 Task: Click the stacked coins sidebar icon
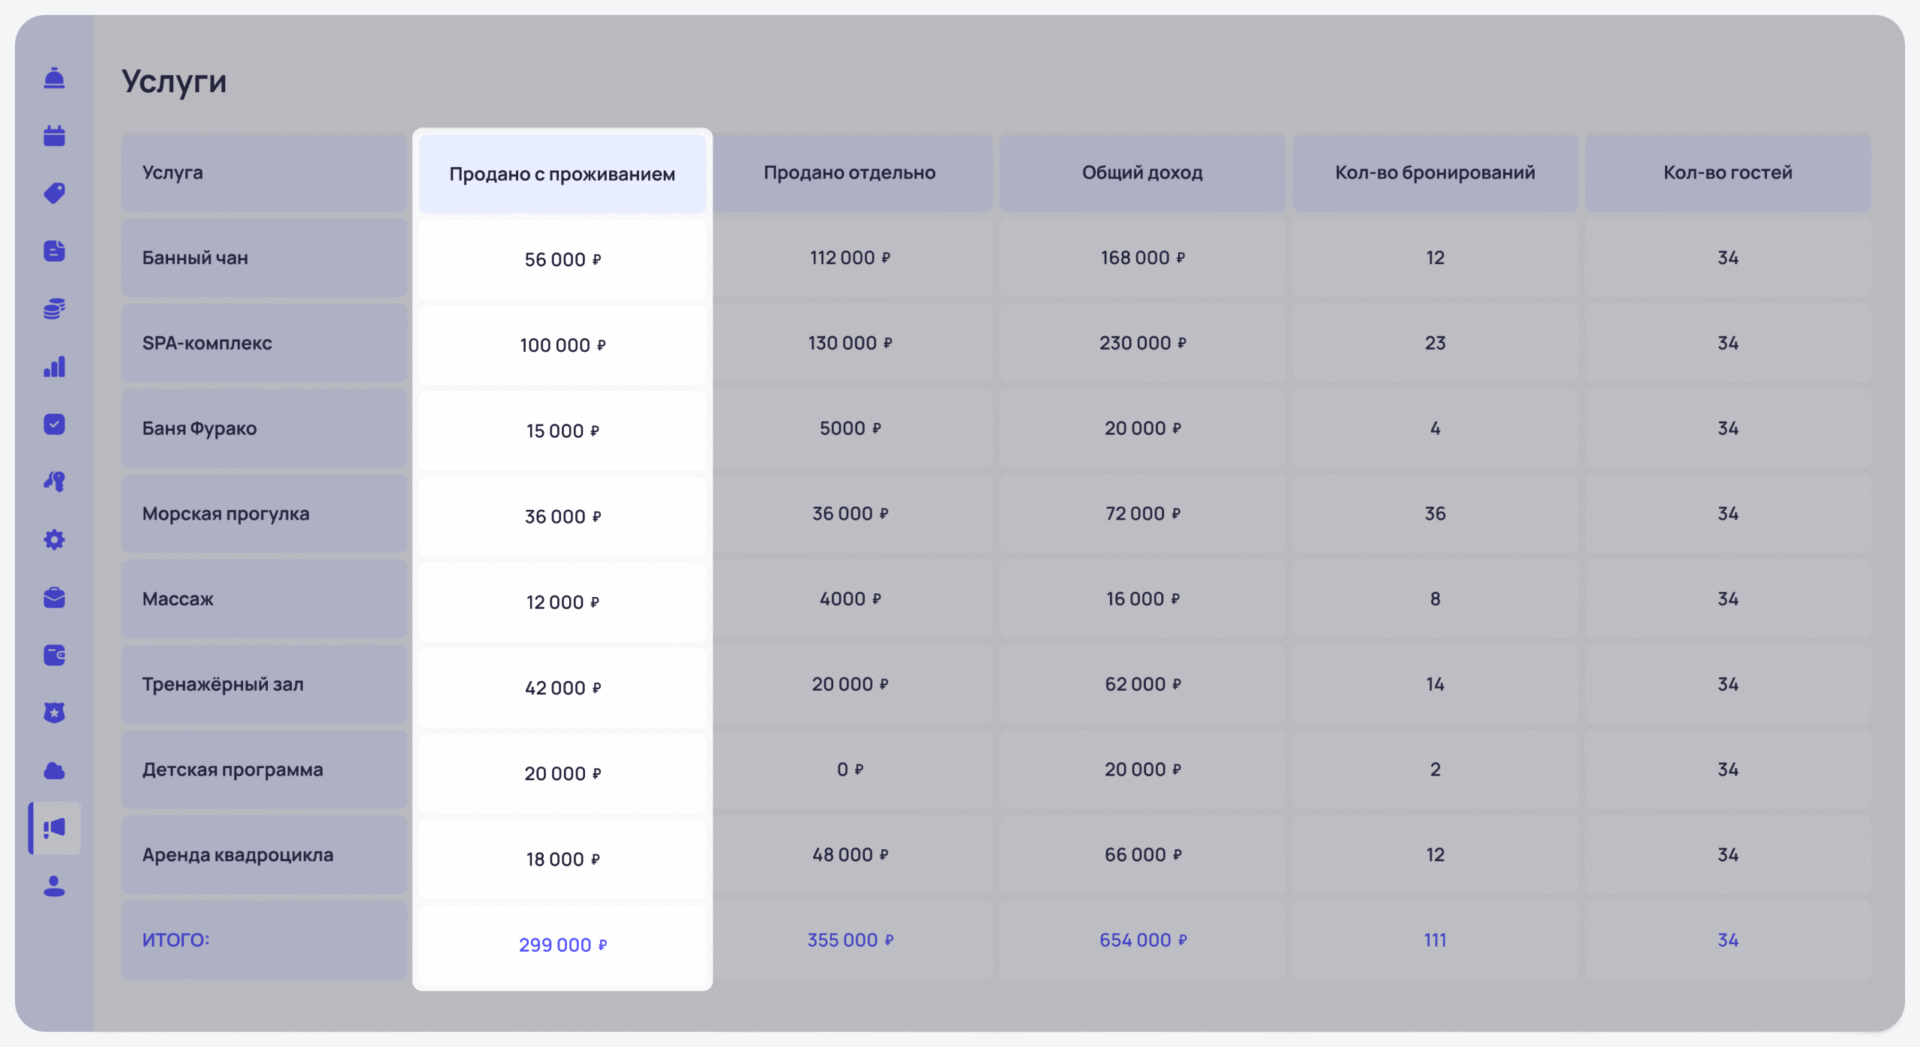(x=54, y=309)
